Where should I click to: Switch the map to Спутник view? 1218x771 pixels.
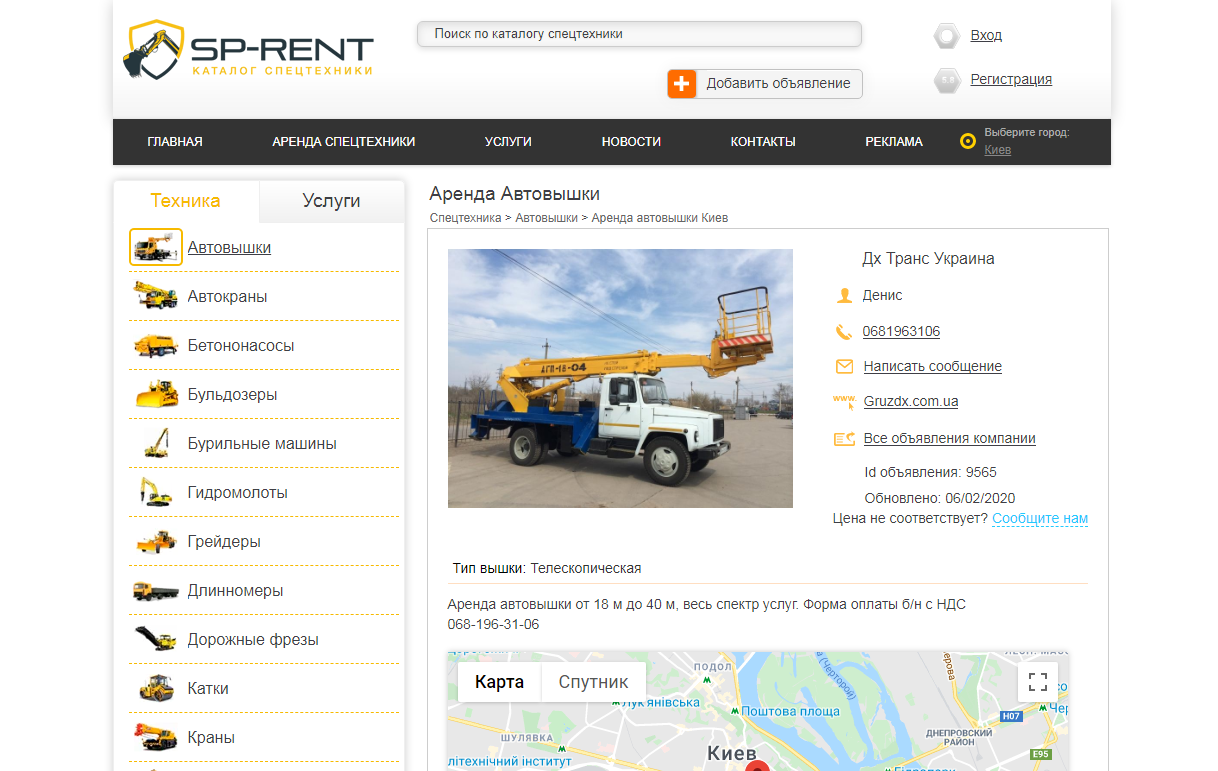pos(593,682)
